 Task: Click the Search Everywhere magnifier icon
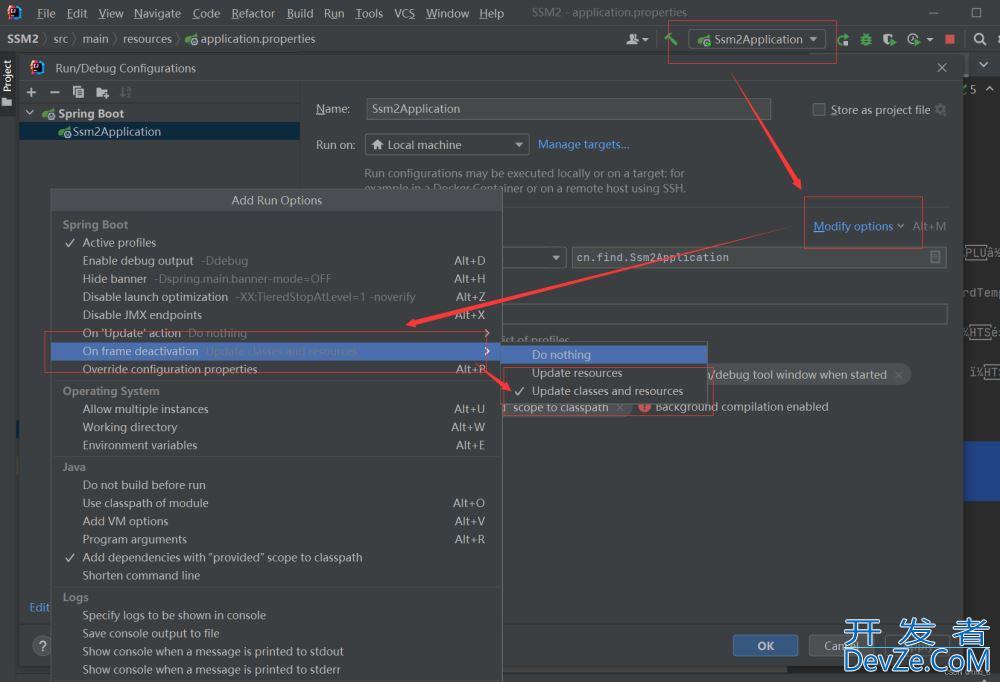980,40
